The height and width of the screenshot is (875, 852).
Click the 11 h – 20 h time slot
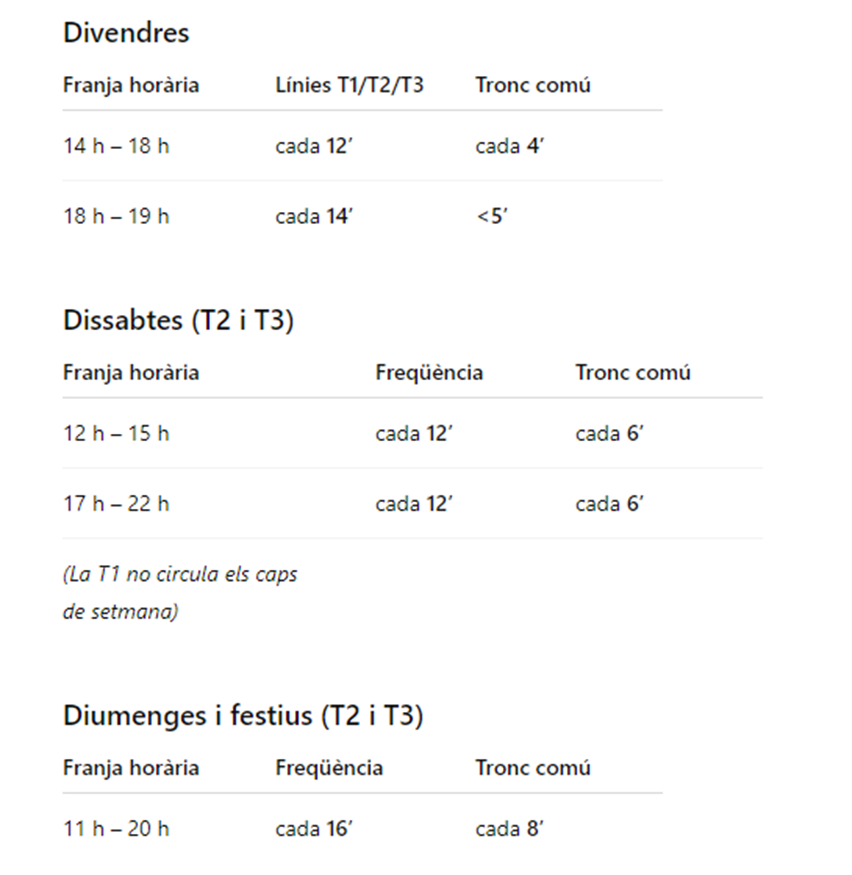116,829
